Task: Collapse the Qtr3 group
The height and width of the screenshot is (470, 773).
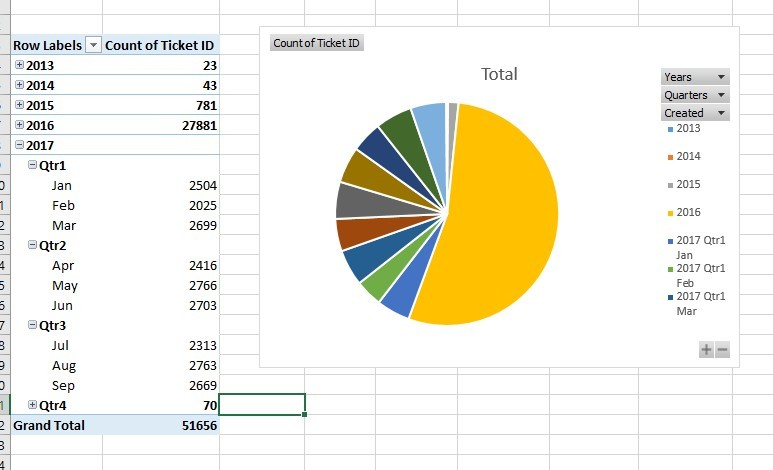Action: 33,325
